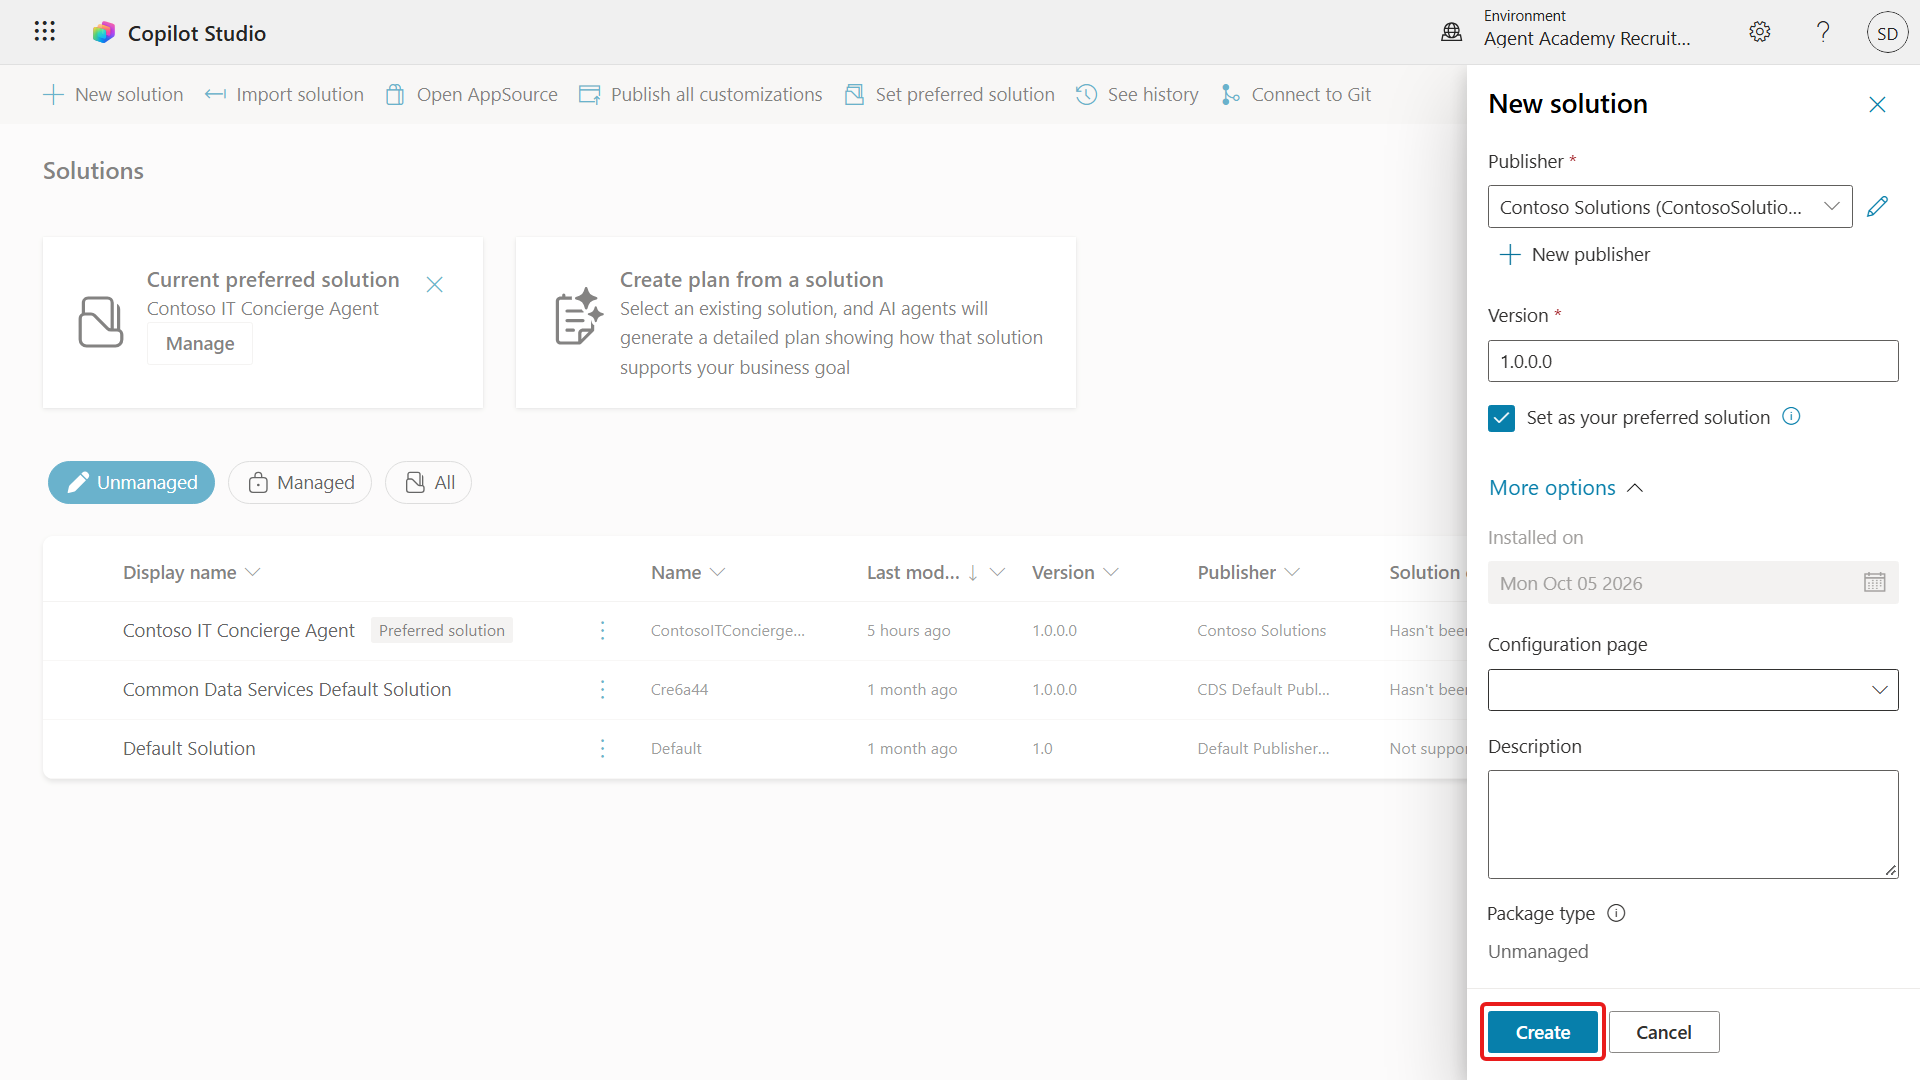The height and width of the screenshot is (1080, 1920).
Task: Click Manage on preferred solution card
Action: (200, 343)
